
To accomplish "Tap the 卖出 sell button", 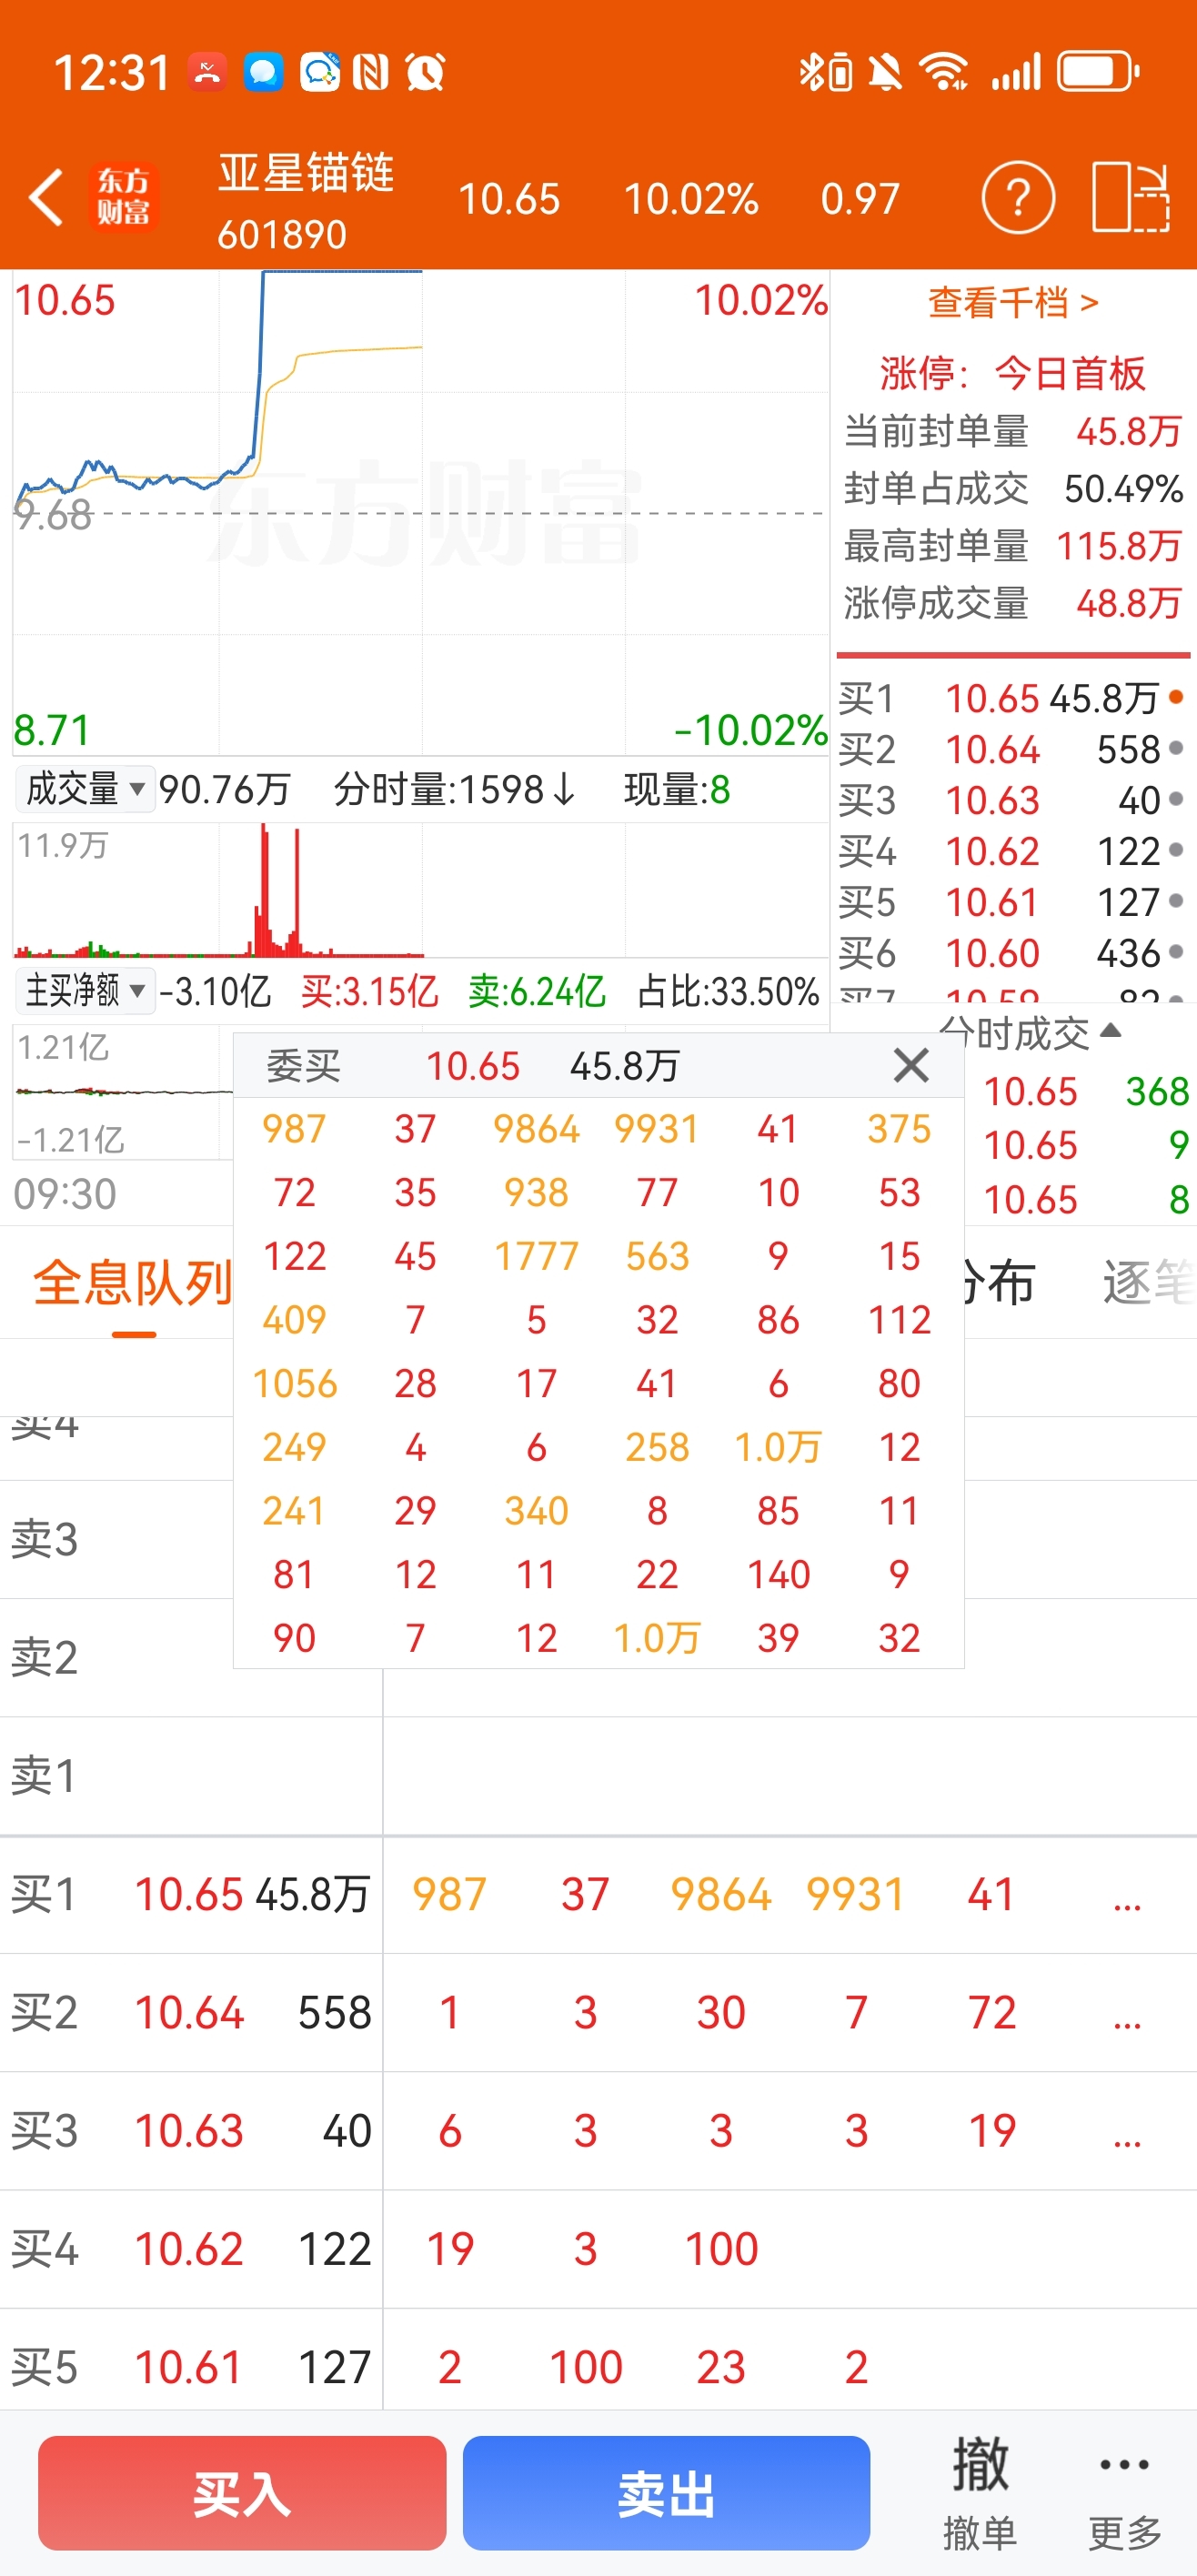I will coord(666,2493).
